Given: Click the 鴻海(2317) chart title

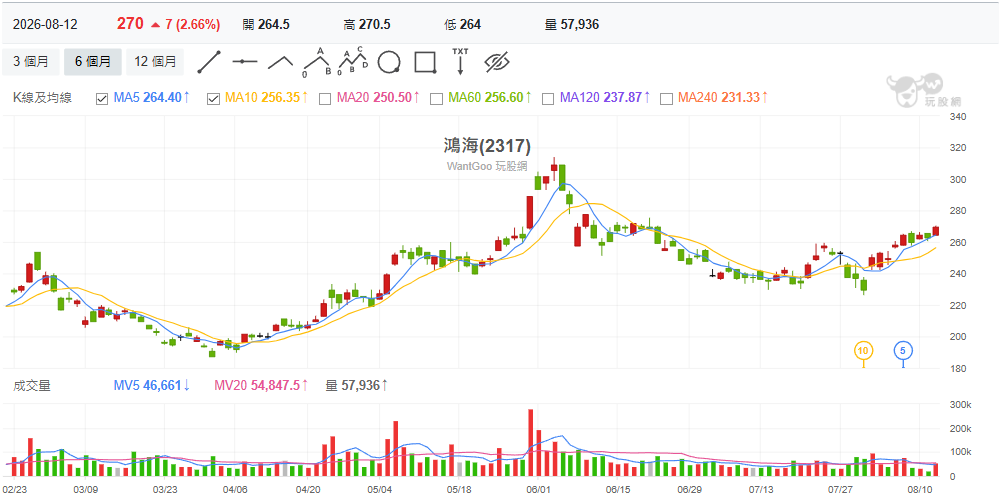Looking at the screenshot, I should pos(487,146).
